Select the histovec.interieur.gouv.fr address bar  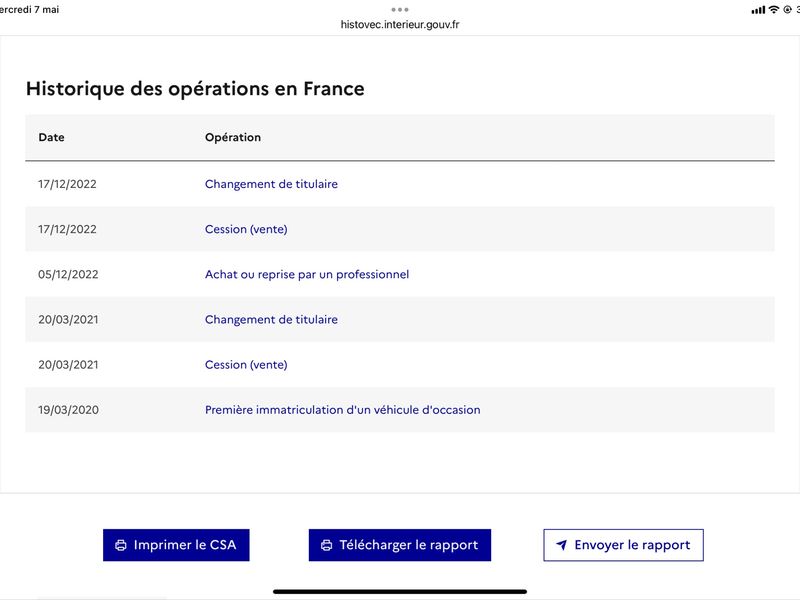coord(399,24)
